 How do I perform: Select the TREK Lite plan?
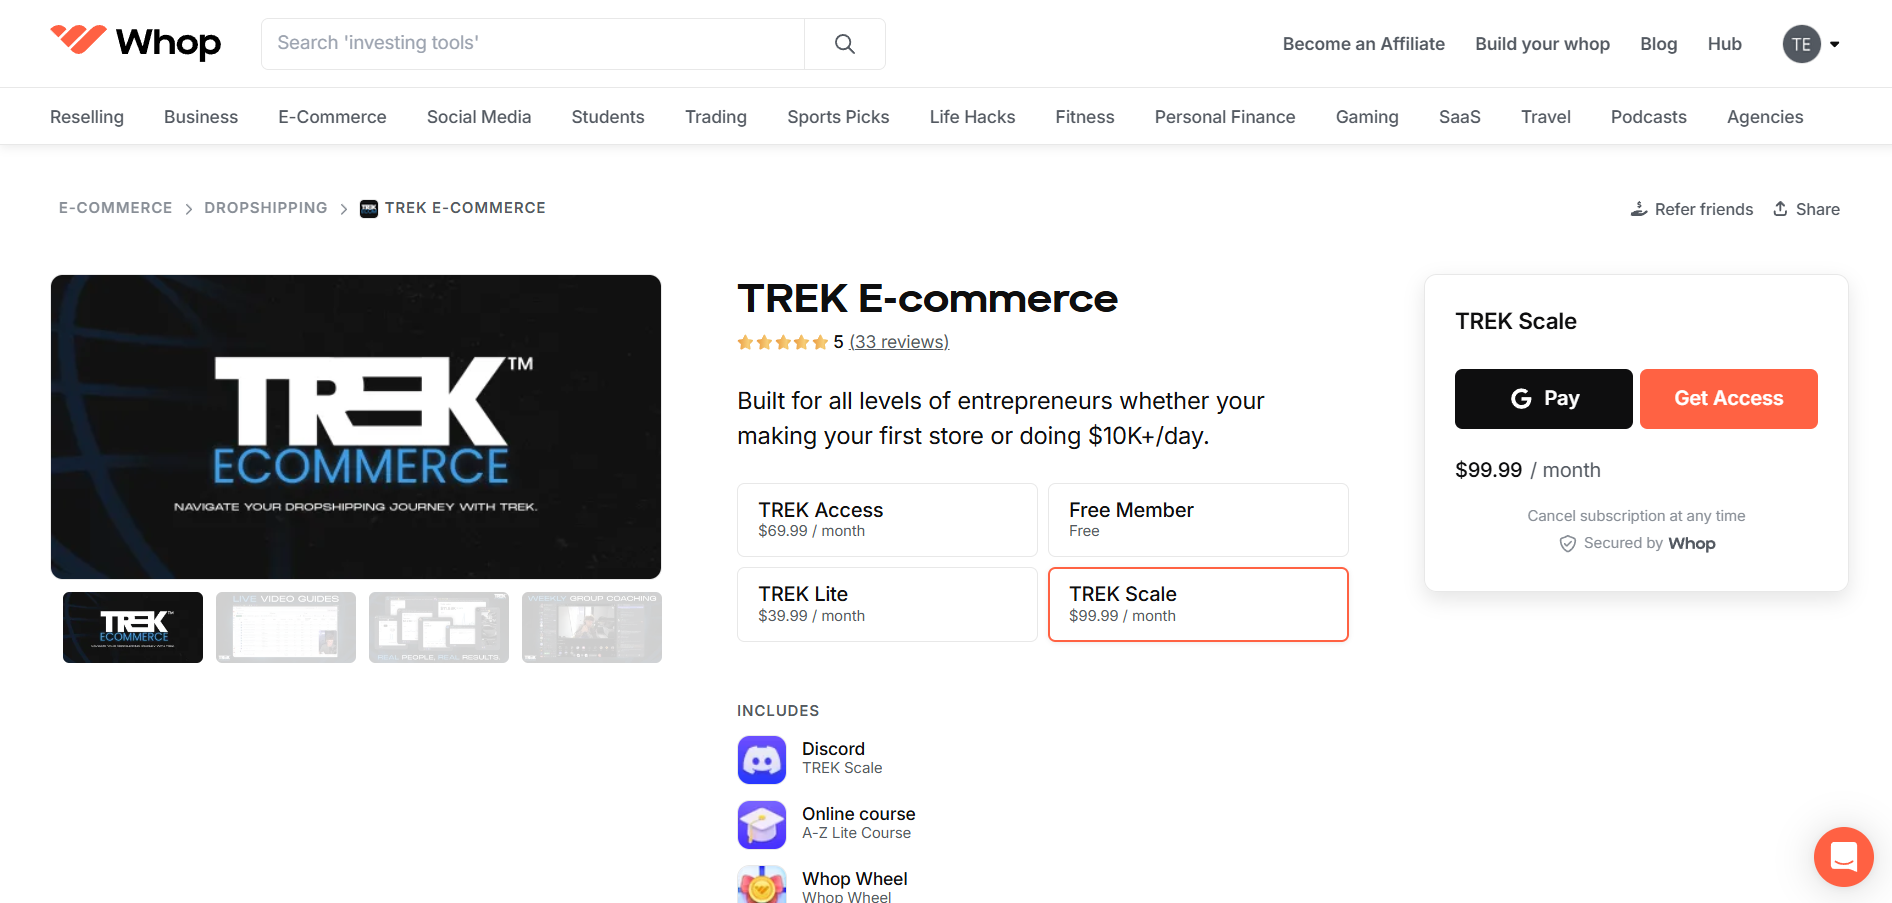(x=886, y=604)
